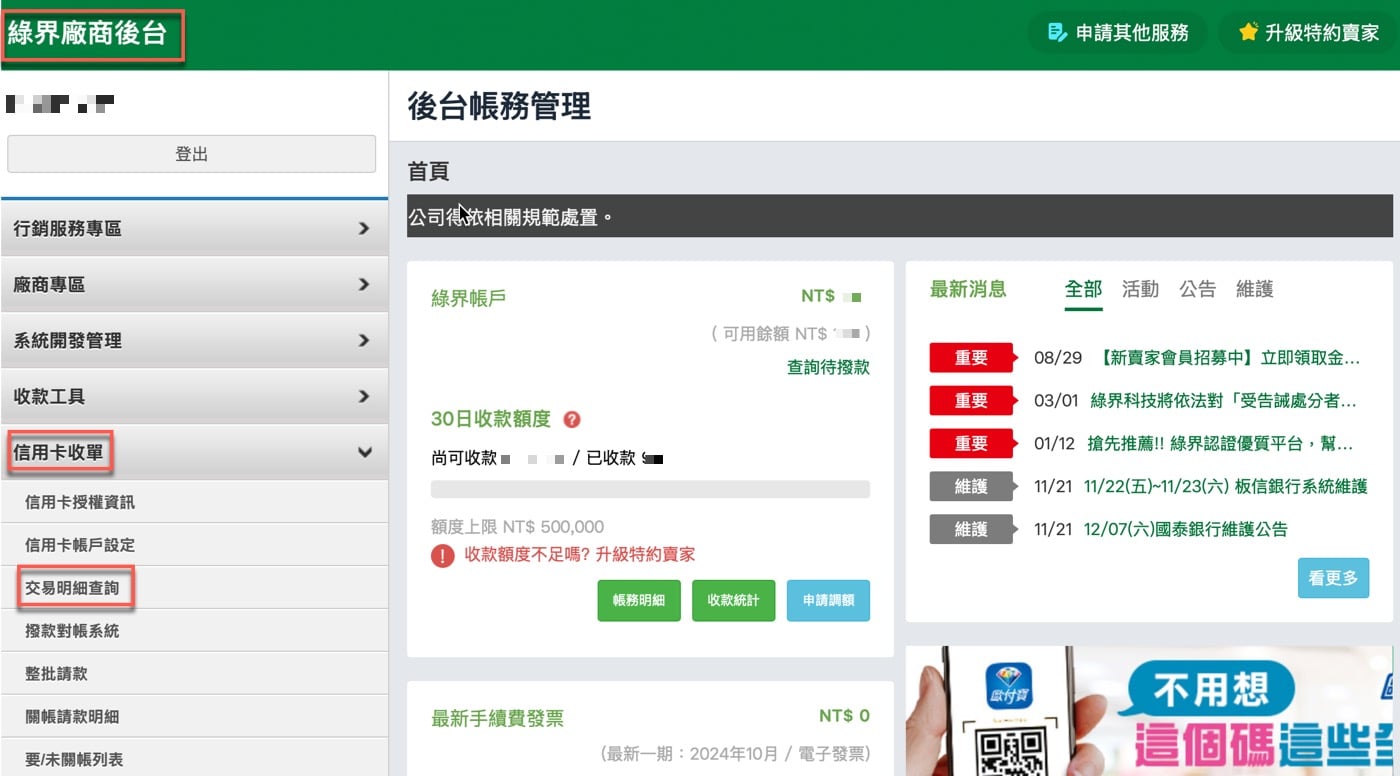Viewport: 1400px width, 776px height.
Task: Open the 綠界科技將依法對 news item
Action: (1223, 400)
